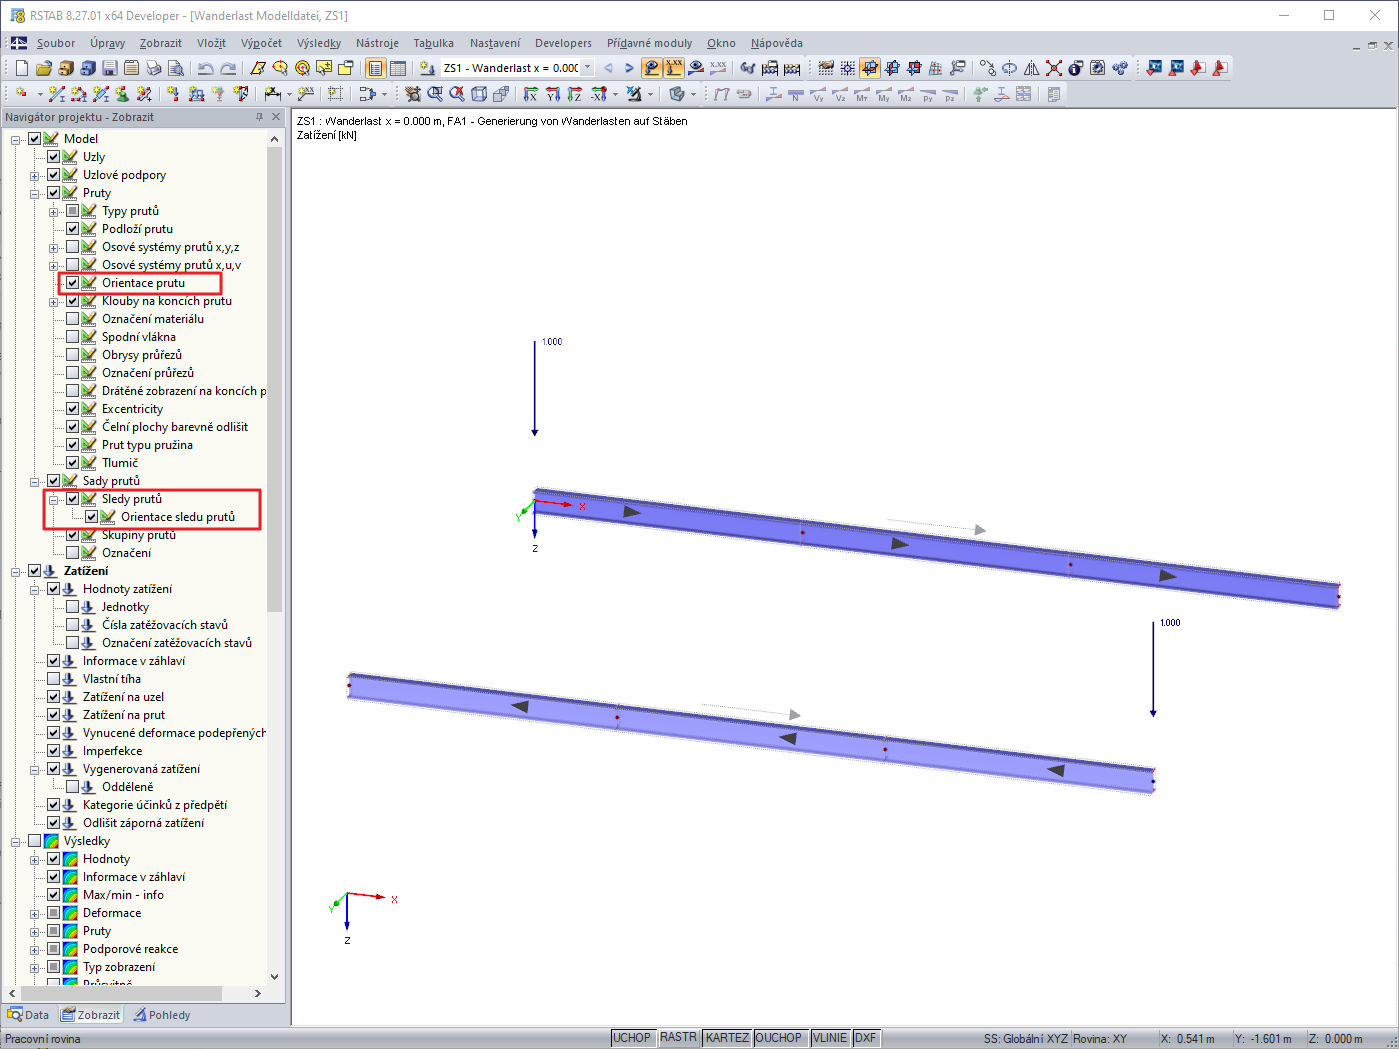This screenshot has height=1049, width=1399.
Task: Toggle the Orientace sledu prutů checkbox
Action: 92,517
